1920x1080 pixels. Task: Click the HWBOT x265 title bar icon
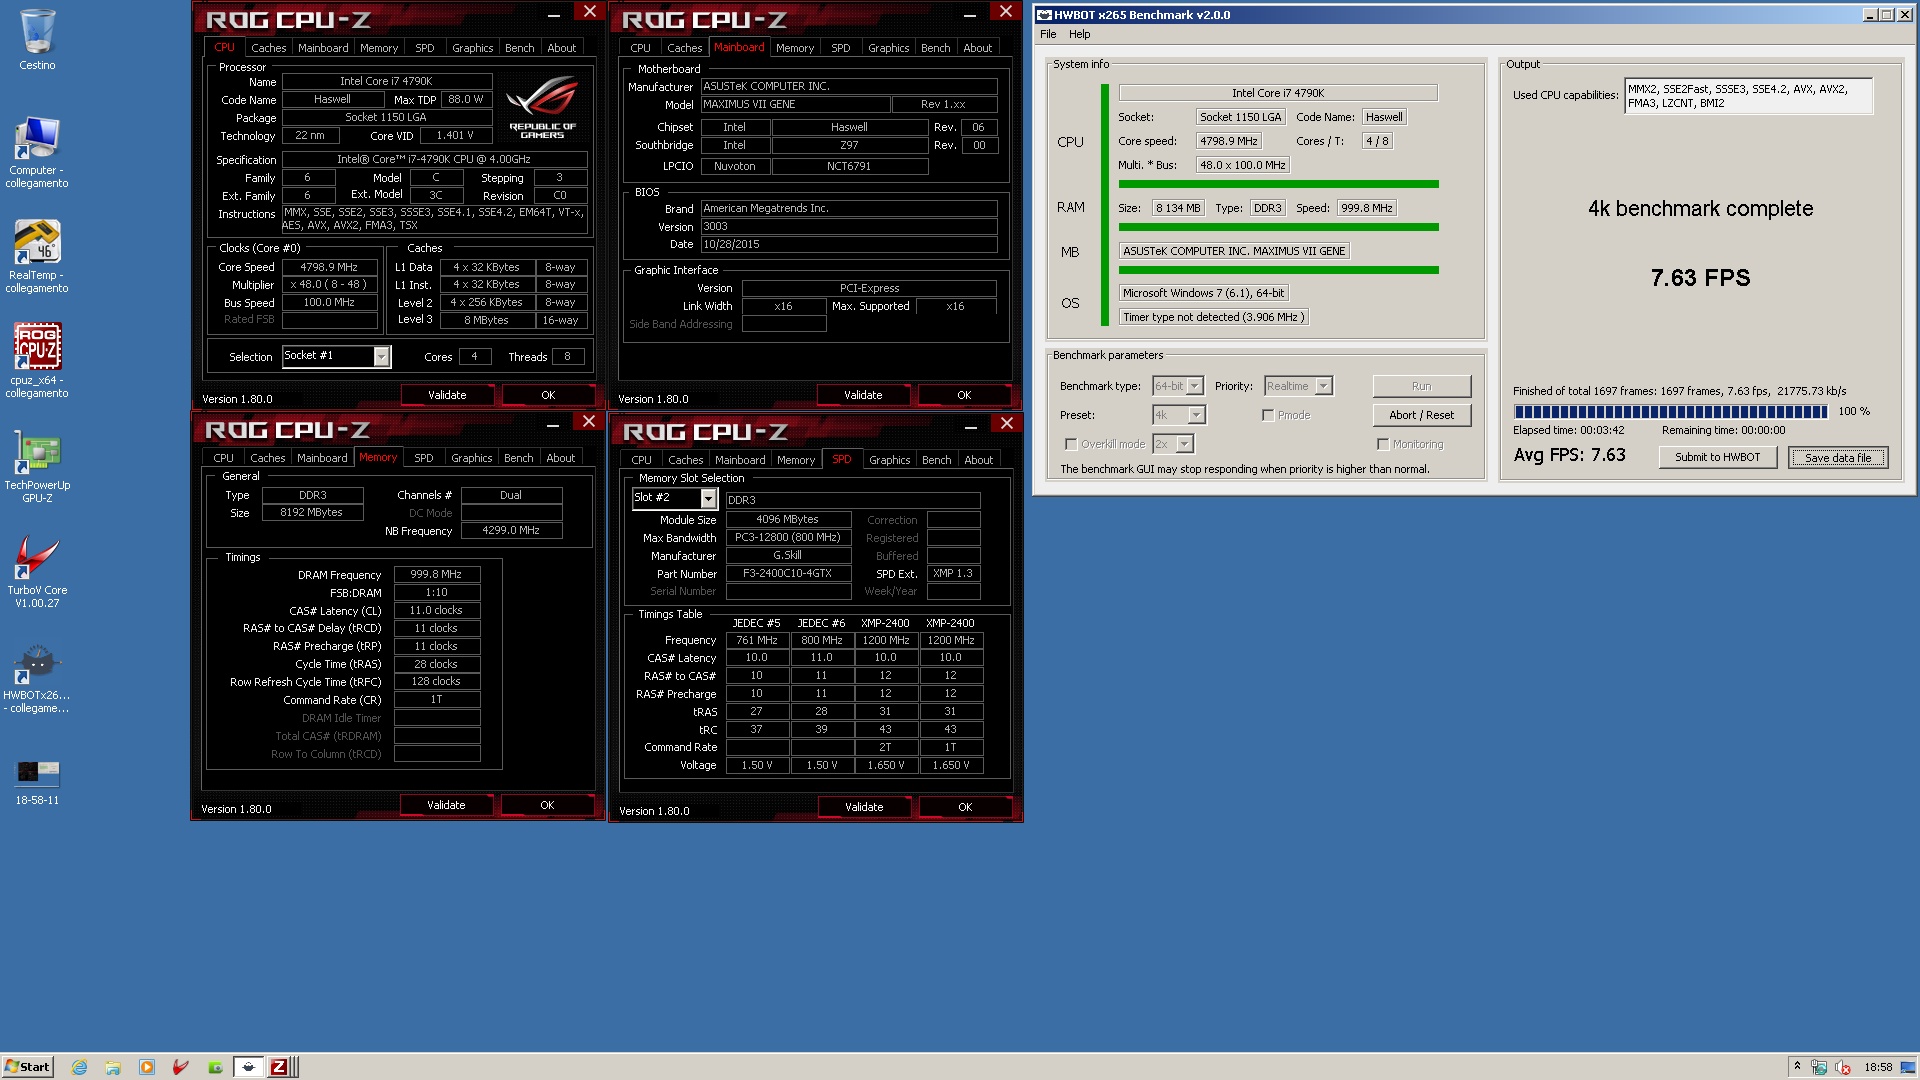[x=1043, y=15]
